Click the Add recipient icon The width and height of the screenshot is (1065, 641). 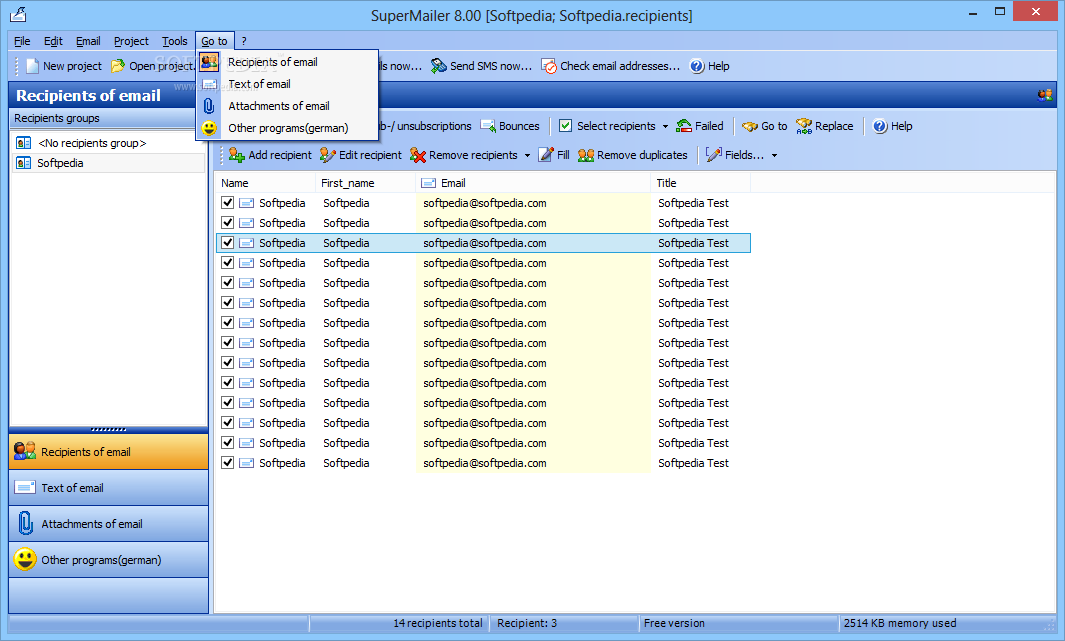click(236, 155)
